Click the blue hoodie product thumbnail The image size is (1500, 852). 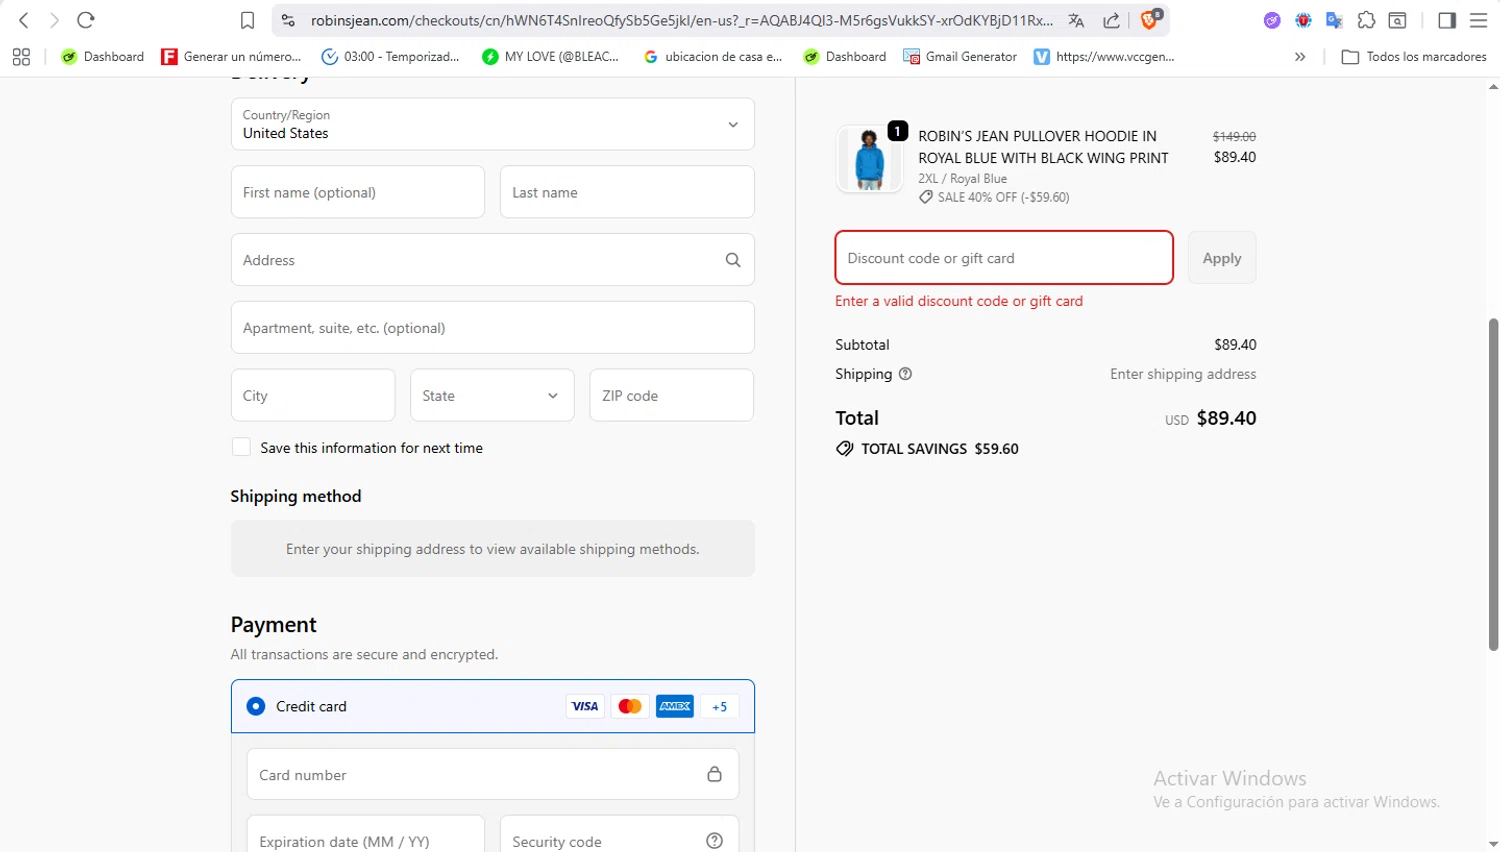869,159
